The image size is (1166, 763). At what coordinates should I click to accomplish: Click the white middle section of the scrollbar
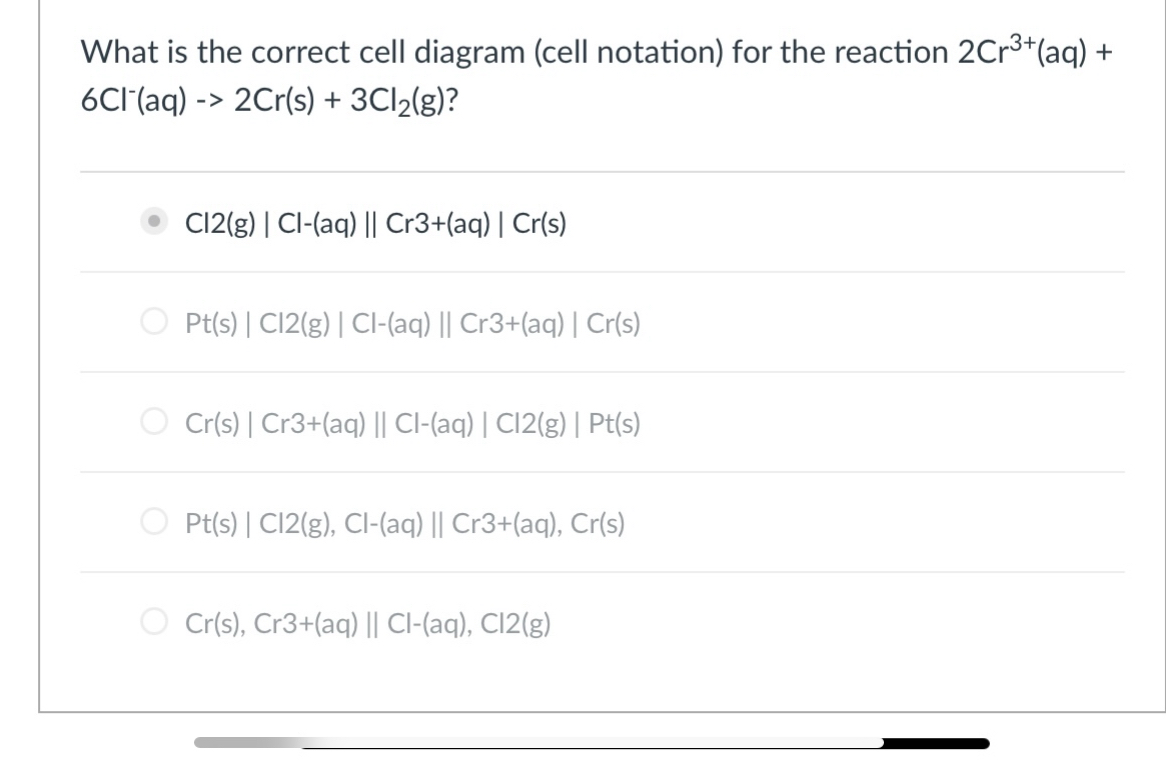(x=593, y=742)
